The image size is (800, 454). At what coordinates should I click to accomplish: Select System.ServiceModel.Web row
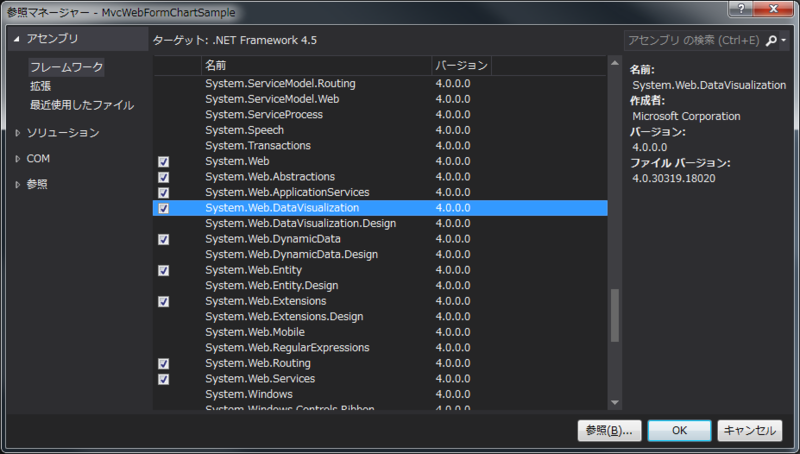[380, 99]
